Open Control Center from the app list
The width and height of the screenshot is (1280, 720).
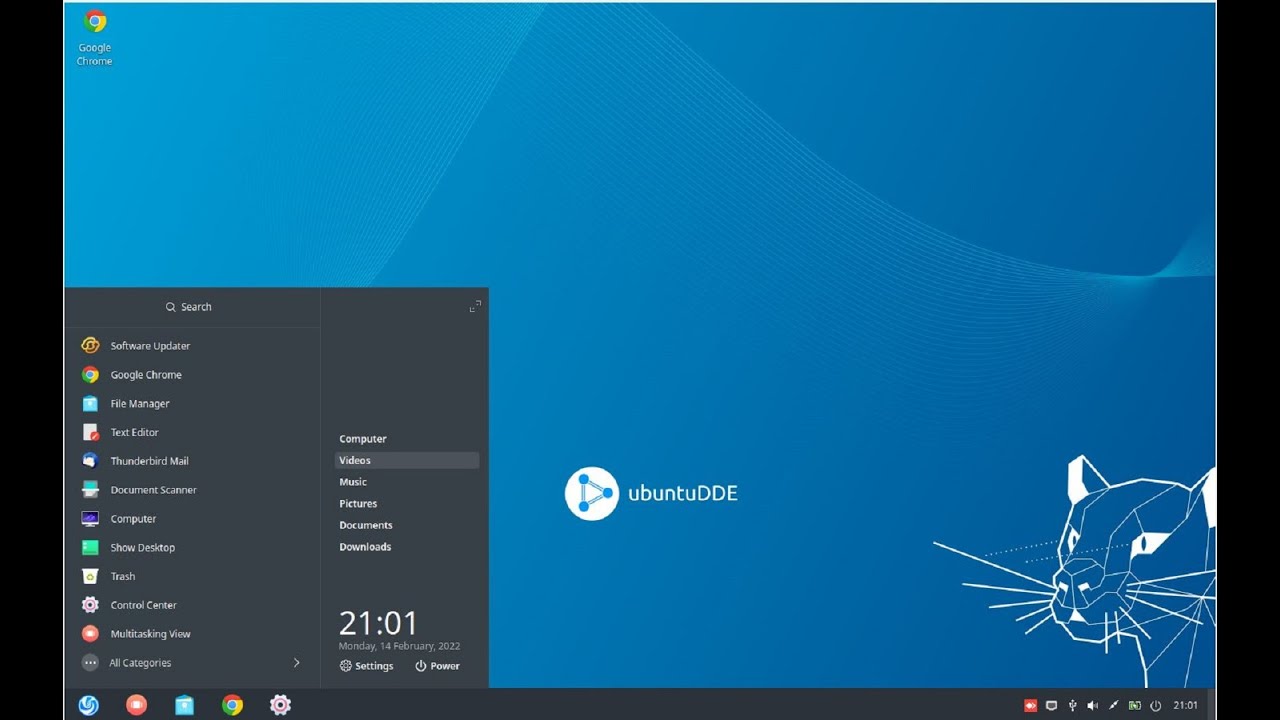click(192, 605)
